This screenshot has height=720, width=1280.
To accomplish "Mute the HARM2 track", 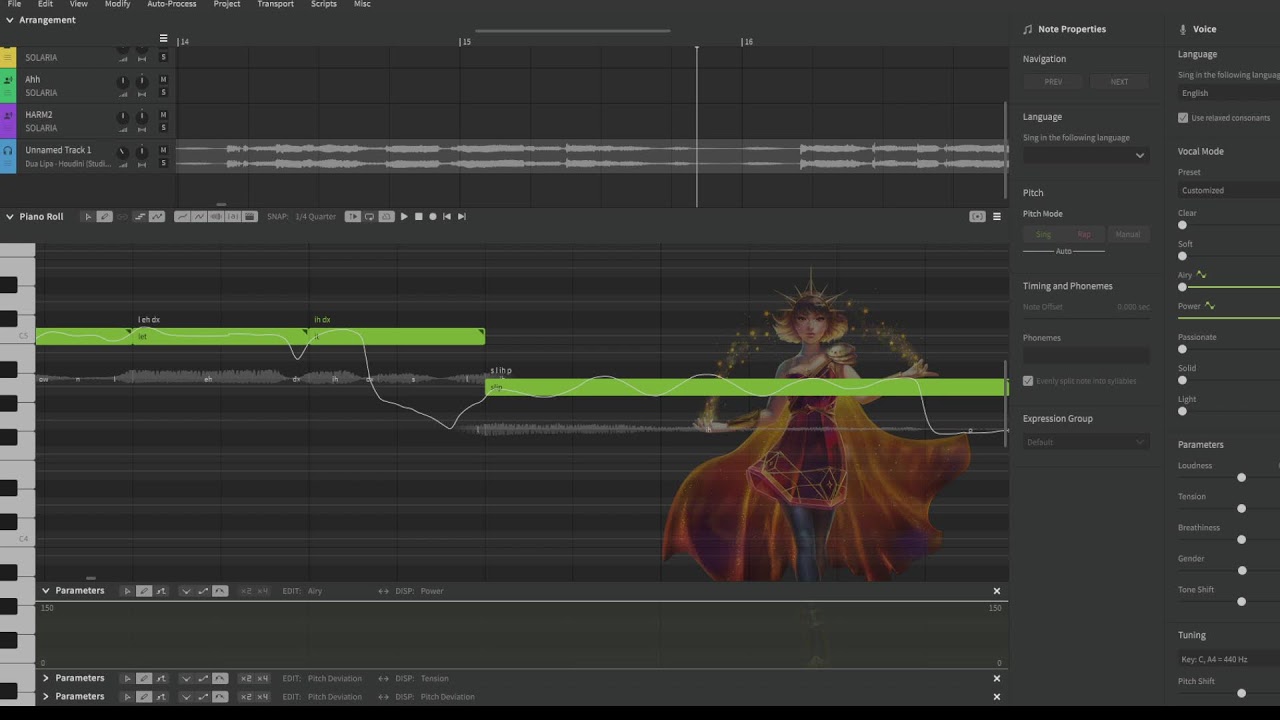I will (163, 115).
